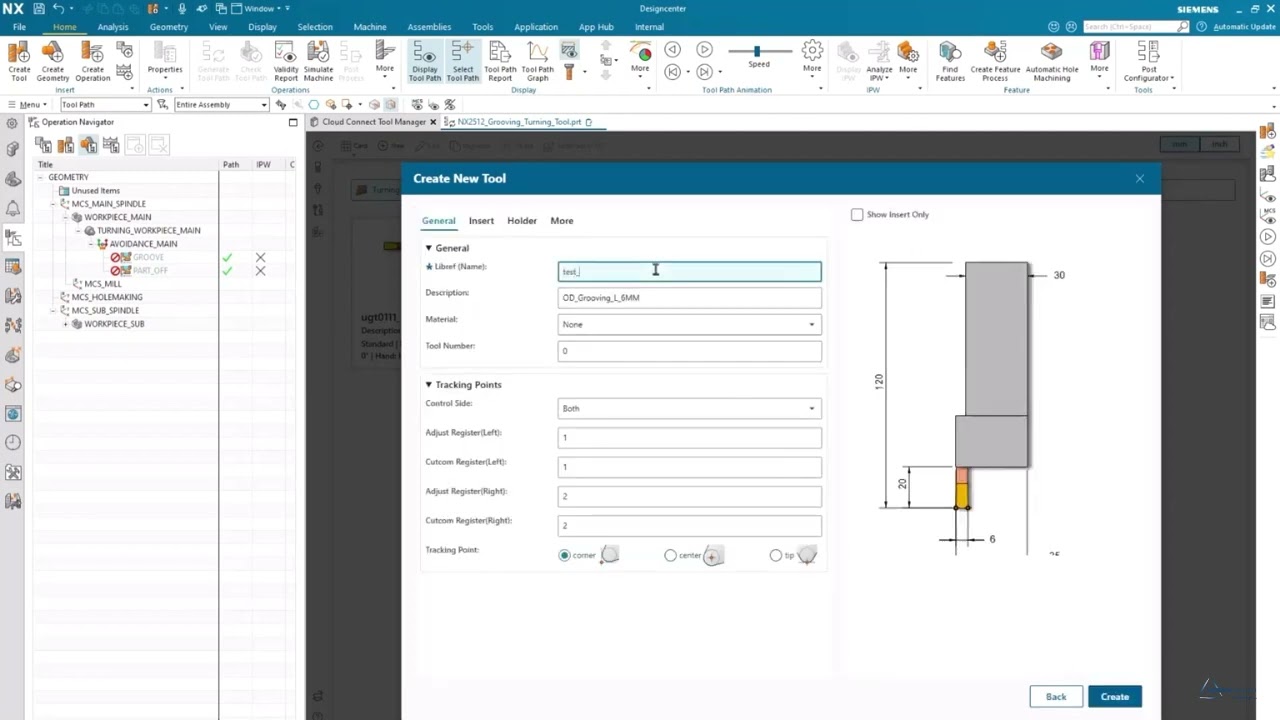
Task: Switch to NX2512_Grooving_Turning_Tool.prt tab
Action: [x=519, y=122]
